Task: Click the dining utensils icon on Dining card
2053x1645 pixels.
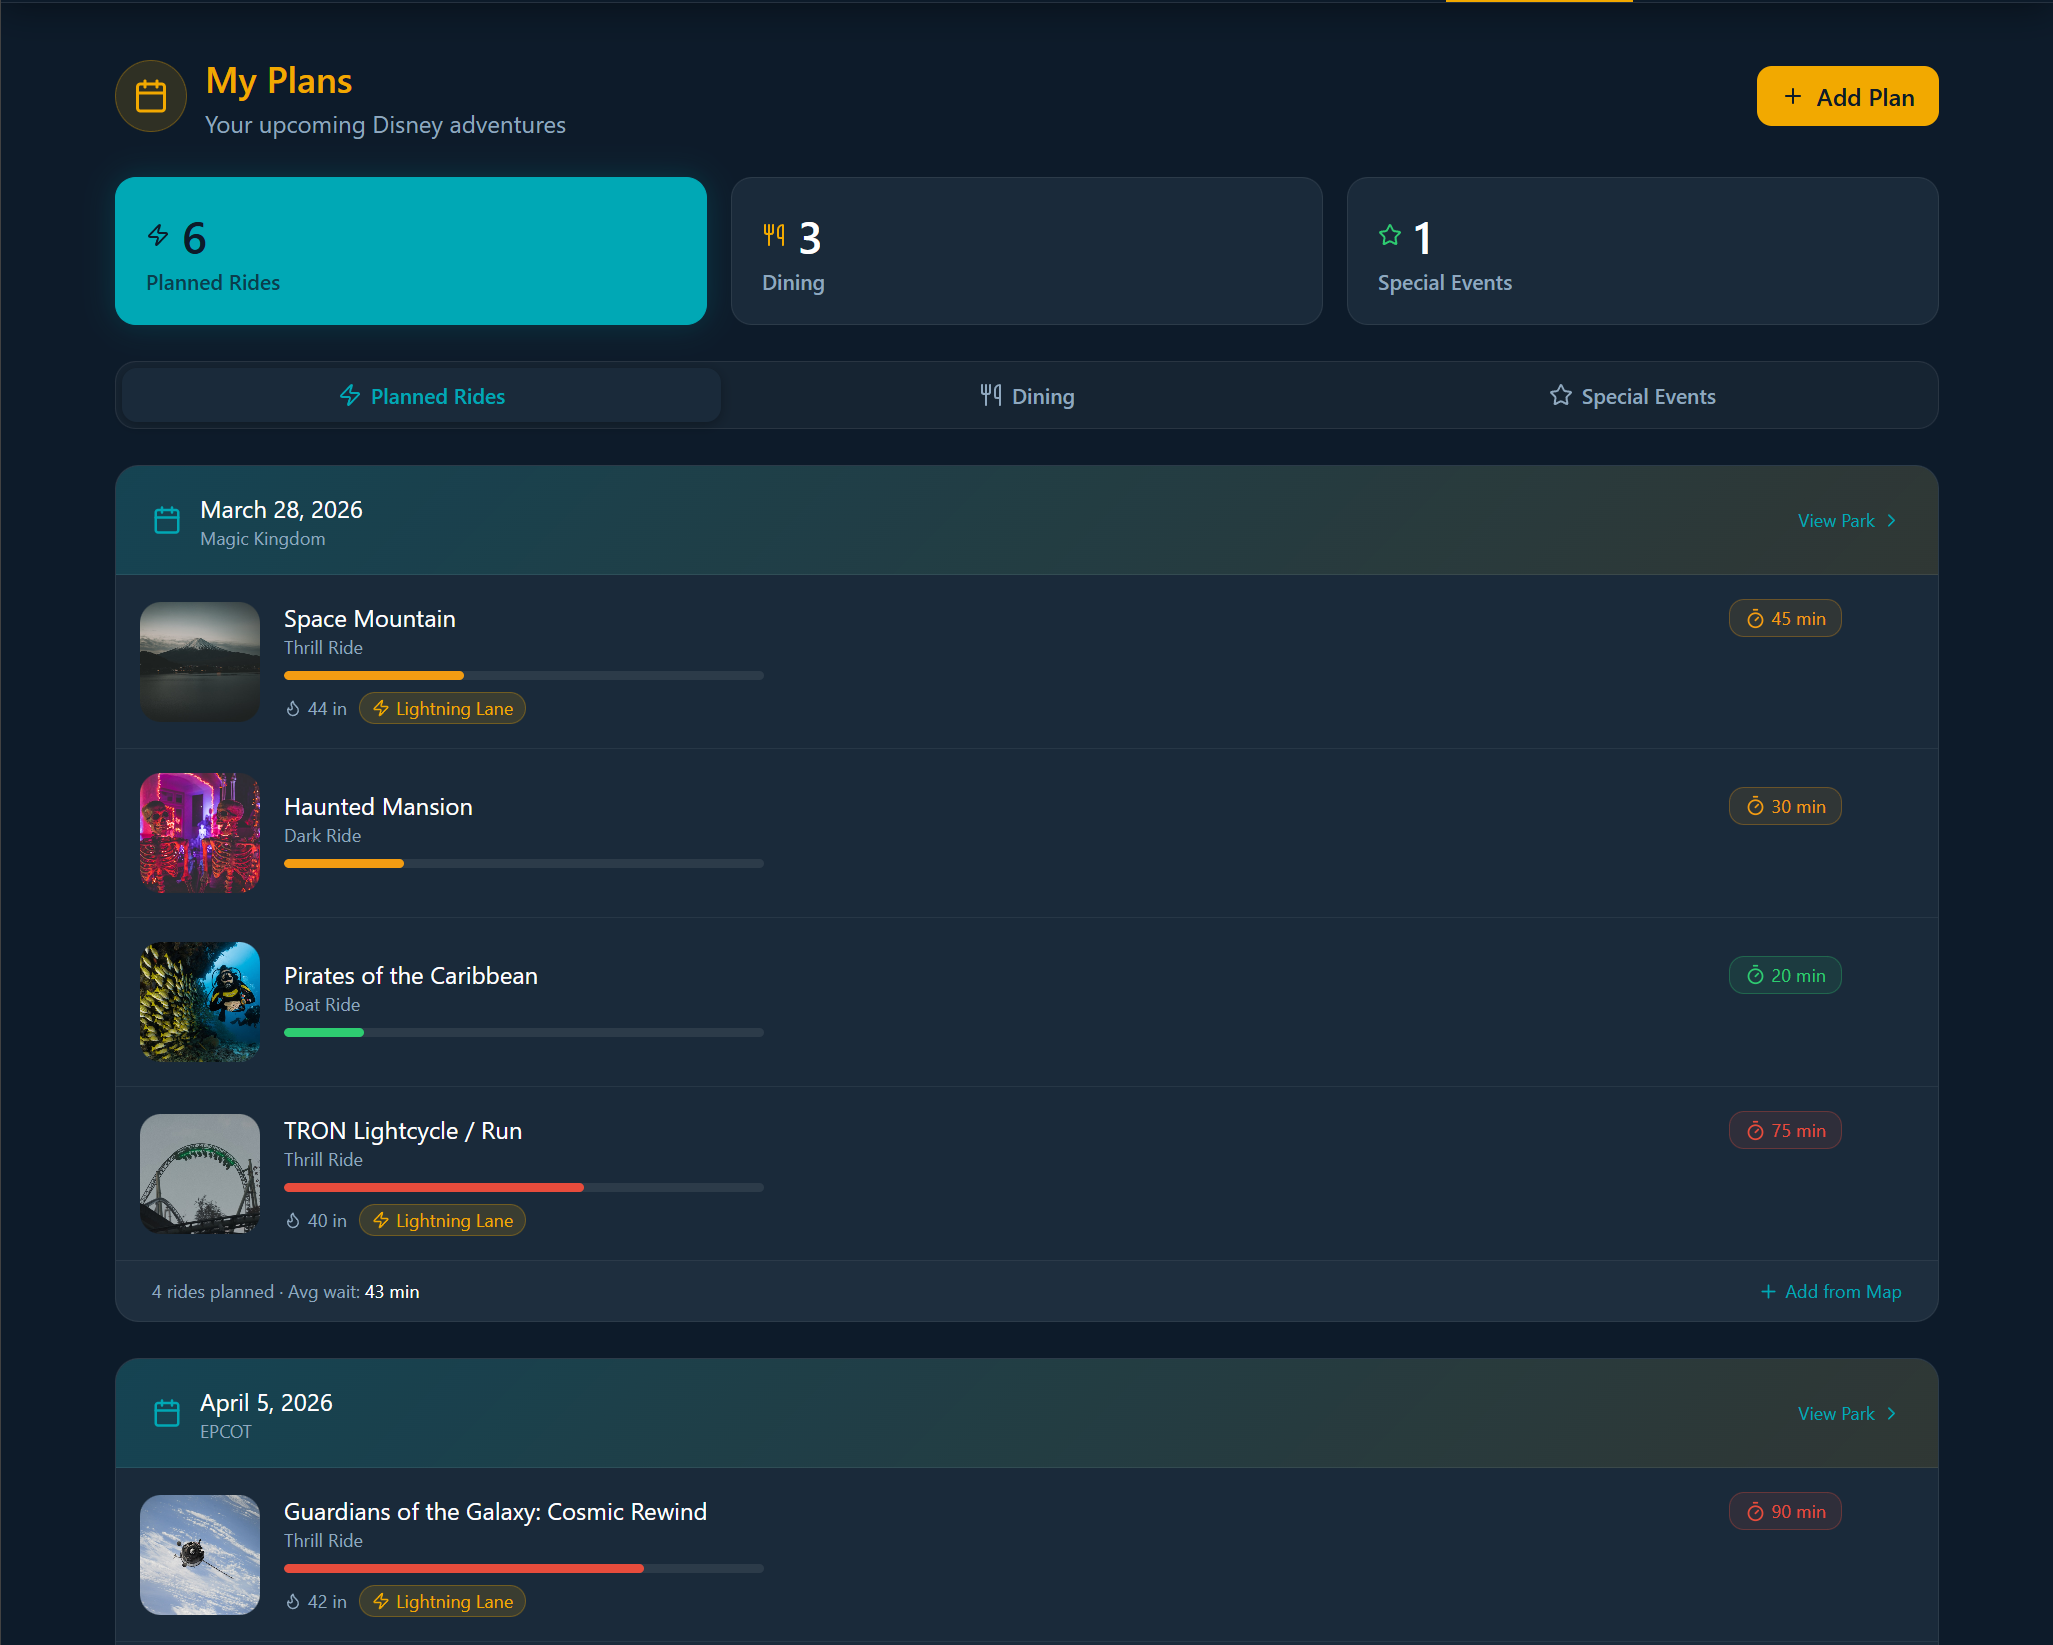Action: (772, 234)
